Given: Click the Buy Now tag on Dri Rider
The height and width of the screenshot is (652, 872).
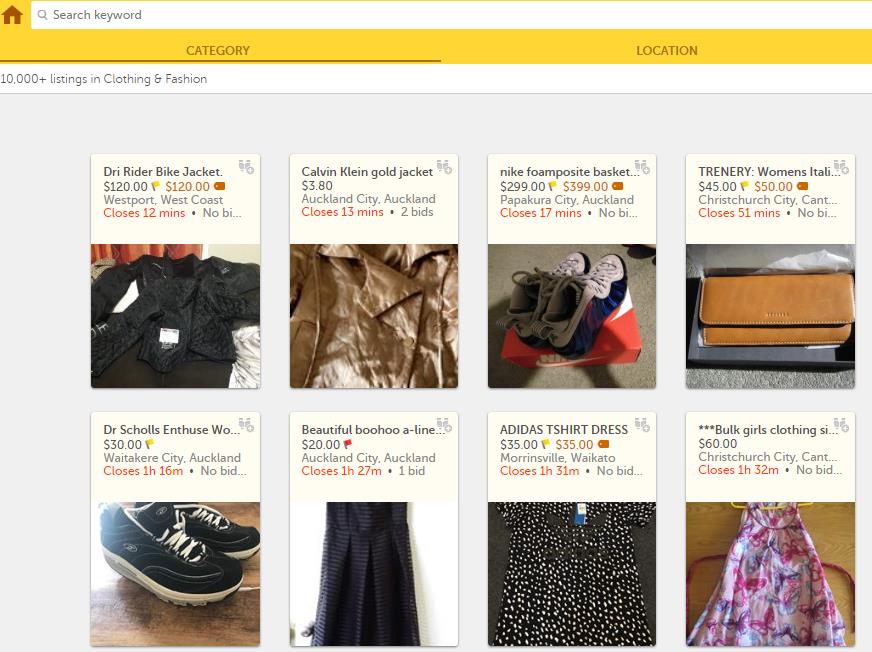Looking at the screenshot, I should click(219, 186).
